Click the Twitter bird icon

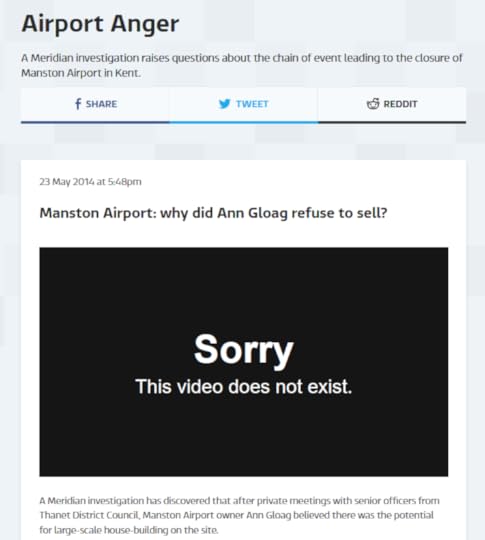(x=225, y=104)
